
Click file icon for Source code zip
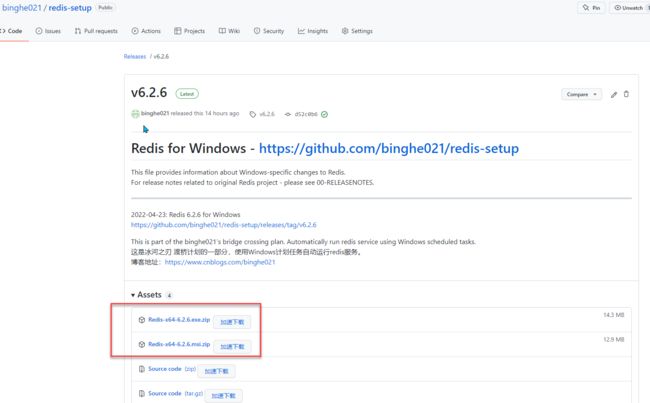click(142, 369)
